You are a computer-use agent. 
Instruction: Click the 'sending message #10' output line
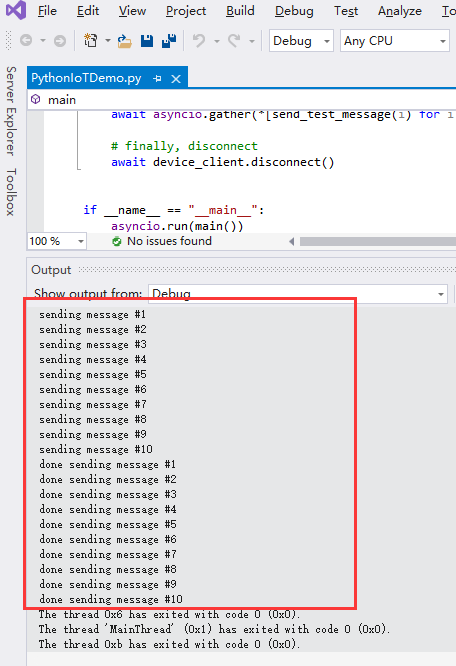click(96, 449)
